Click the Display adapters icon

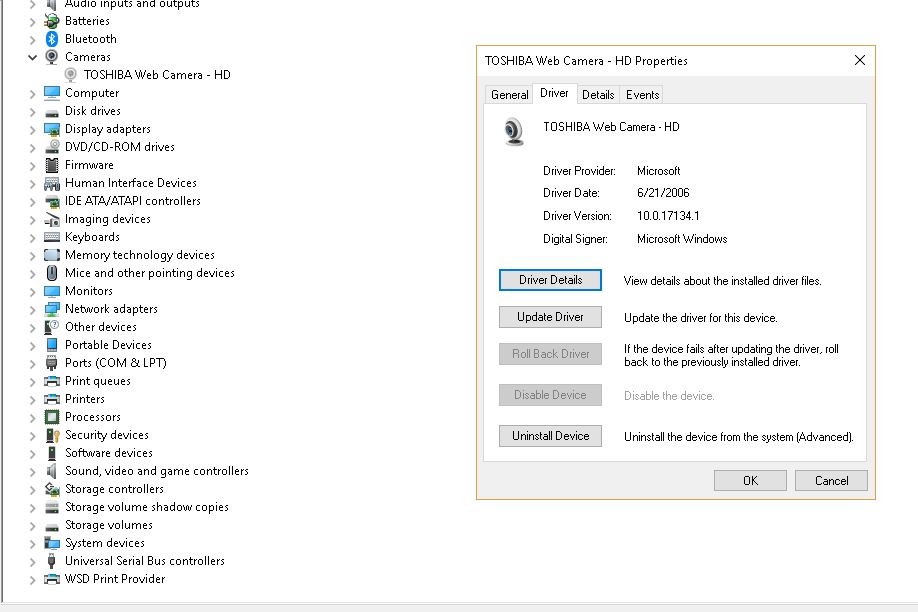pyautogui.click(x=52, y=129)
